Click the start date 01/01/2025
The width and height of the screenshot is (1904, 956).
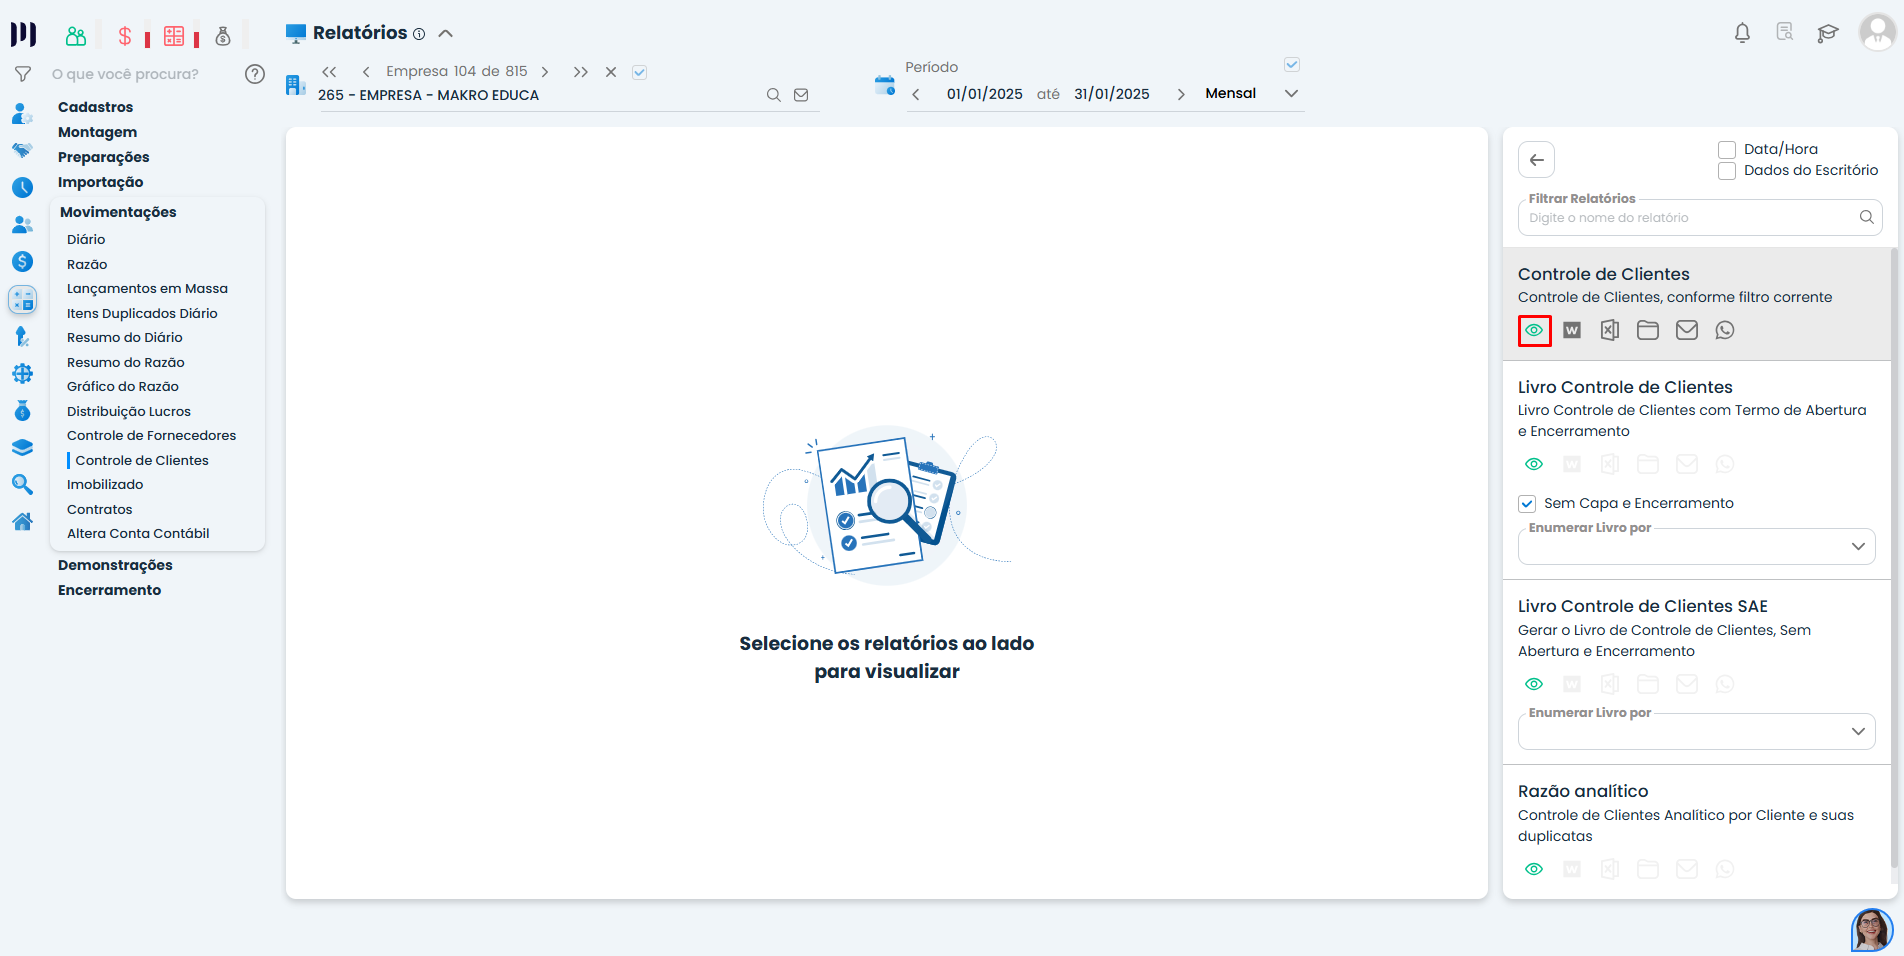pos(984,94)
